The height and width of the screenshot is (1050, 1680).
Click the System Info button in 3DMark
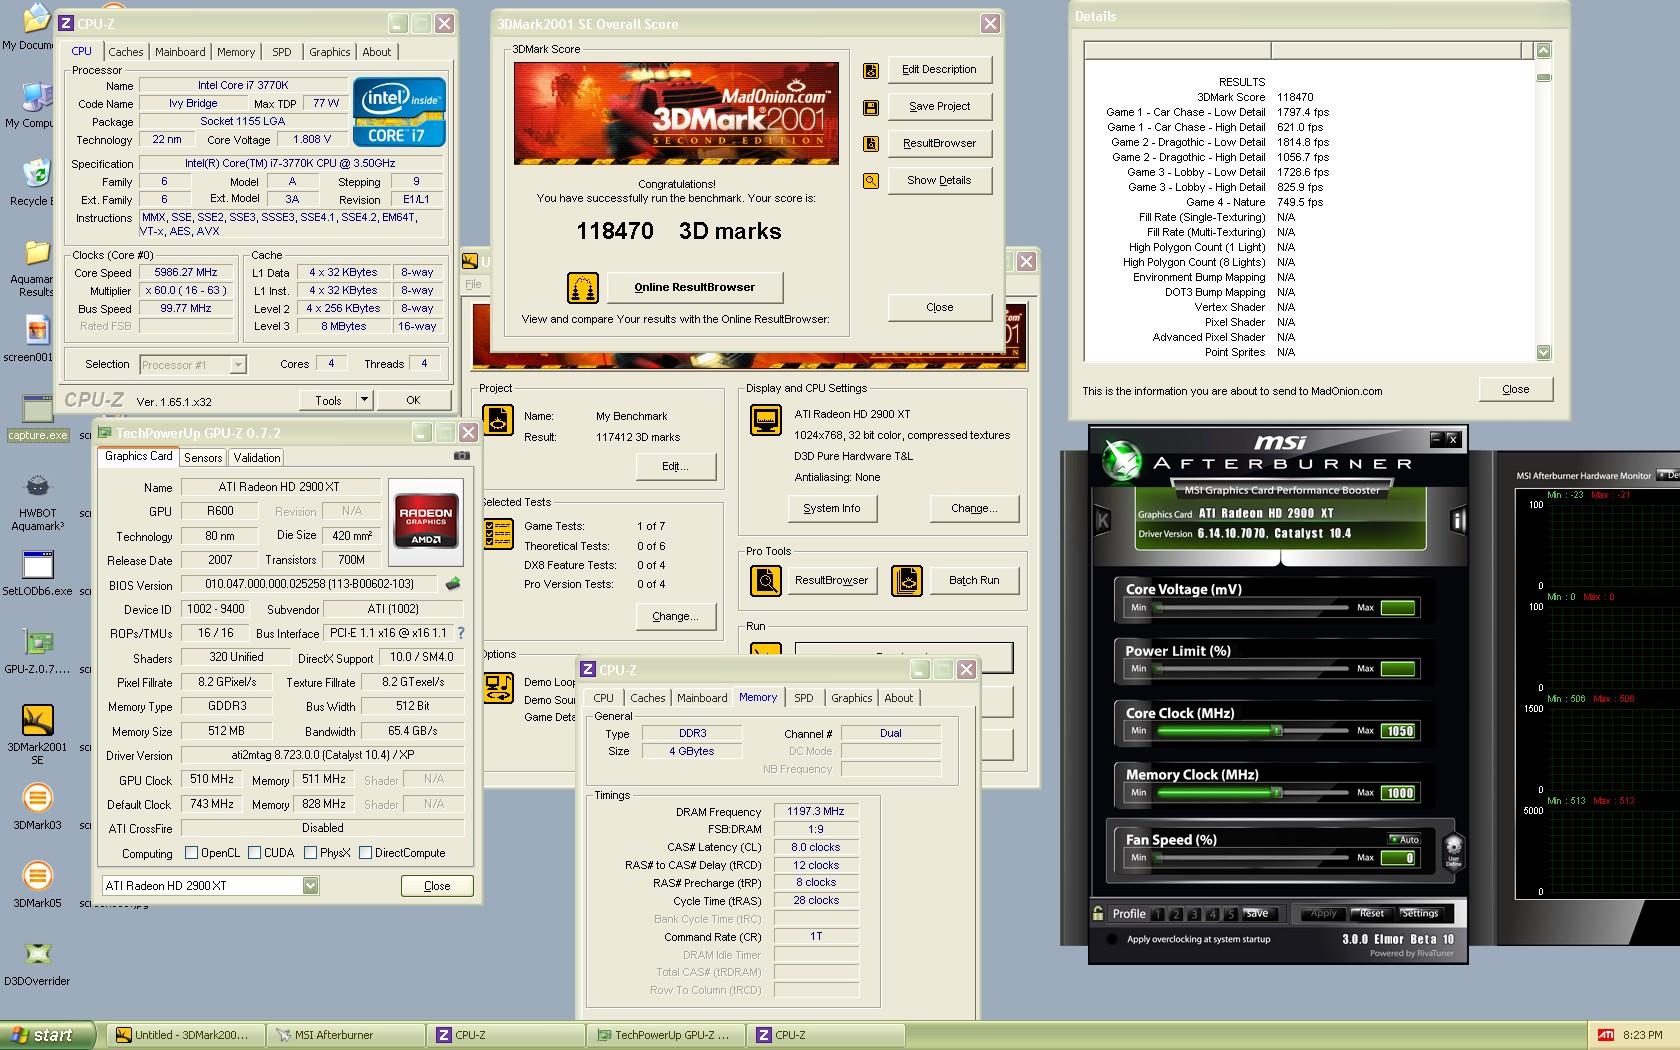[x=831, y=509]
